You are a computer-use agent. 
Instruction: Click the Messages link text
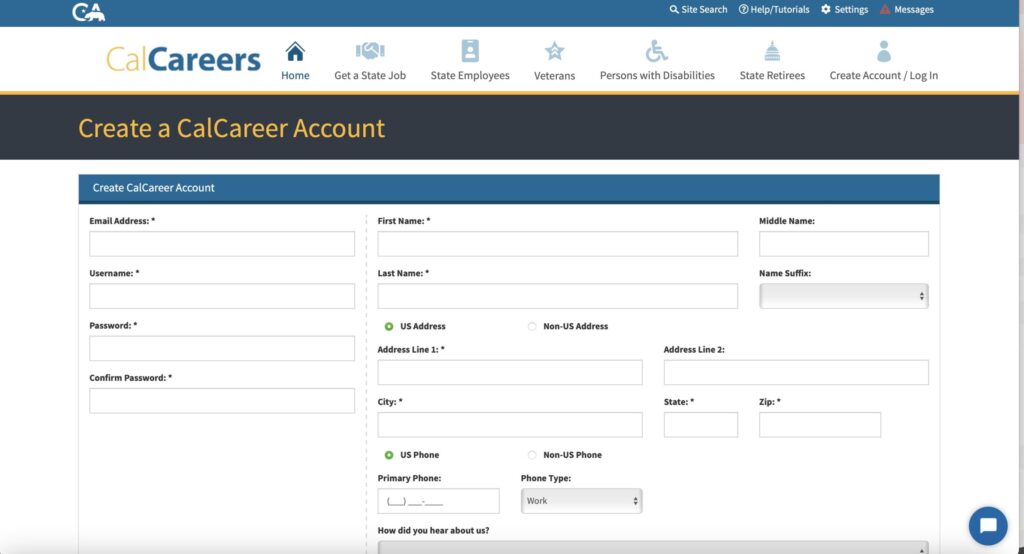pos(914,9)
